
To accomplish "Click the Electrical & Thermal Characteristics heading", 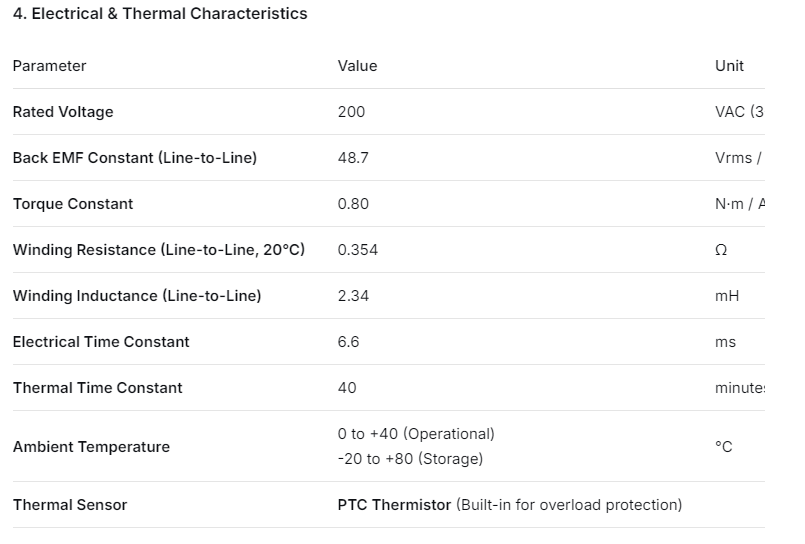I will [160, 14].
